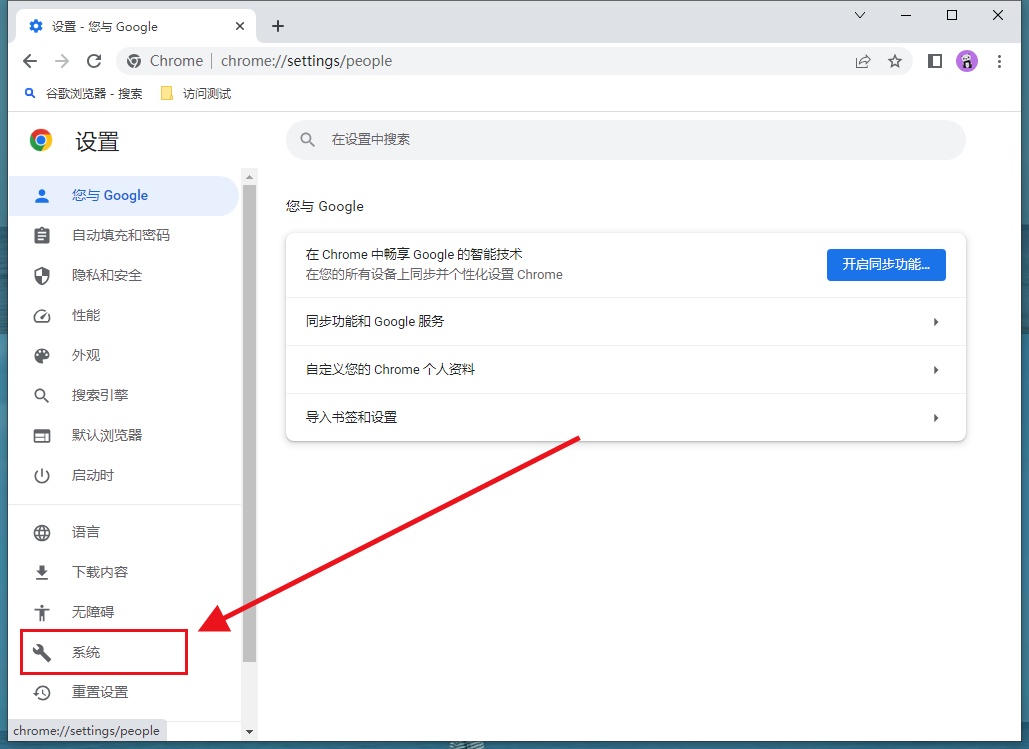
Task: Open the tab search chevron in title bar
Action: pyautogui.click(x=860, y=15)
